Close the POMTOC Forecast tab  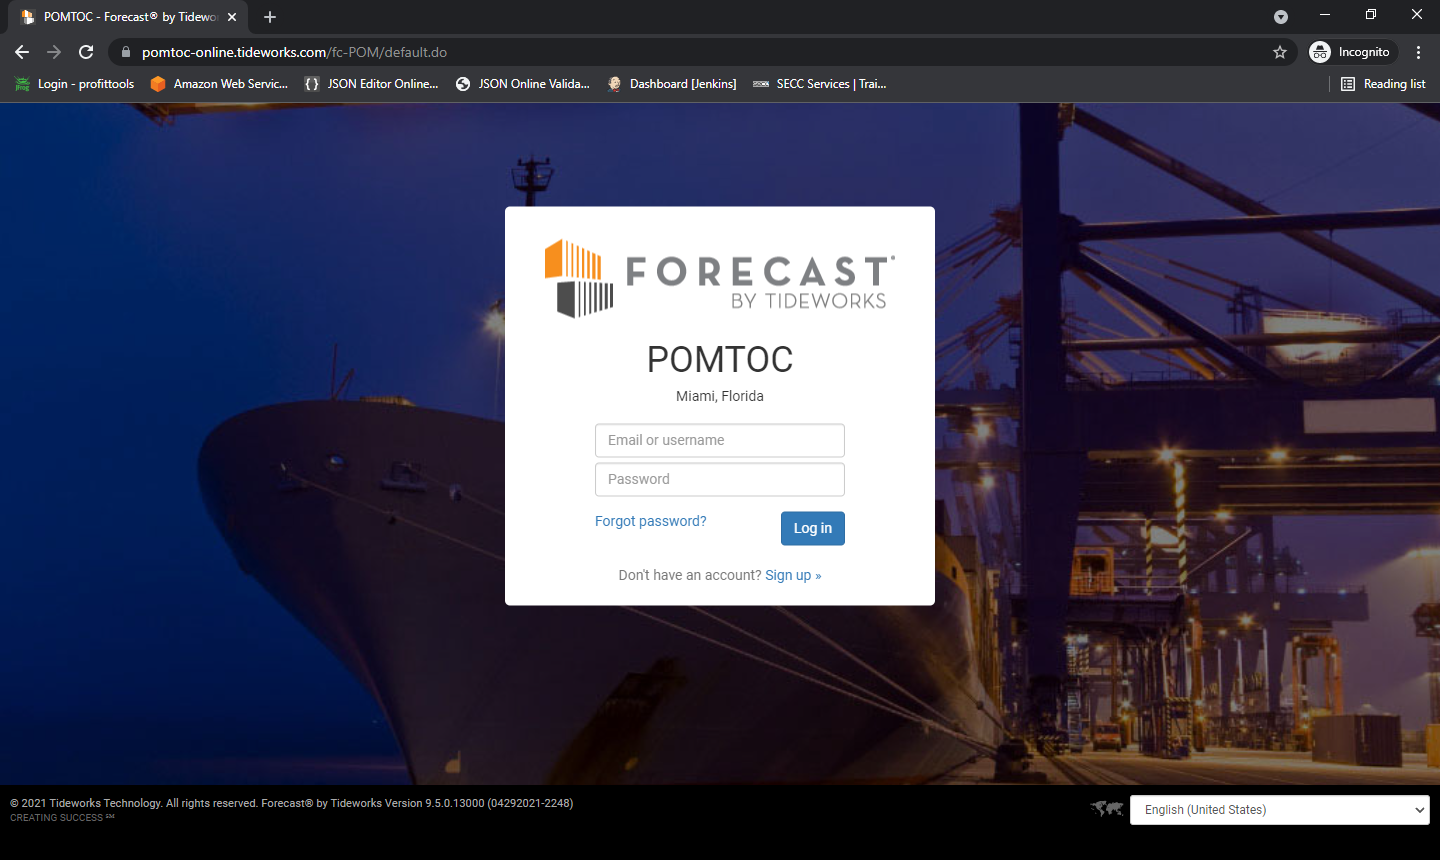coord(232,17)
